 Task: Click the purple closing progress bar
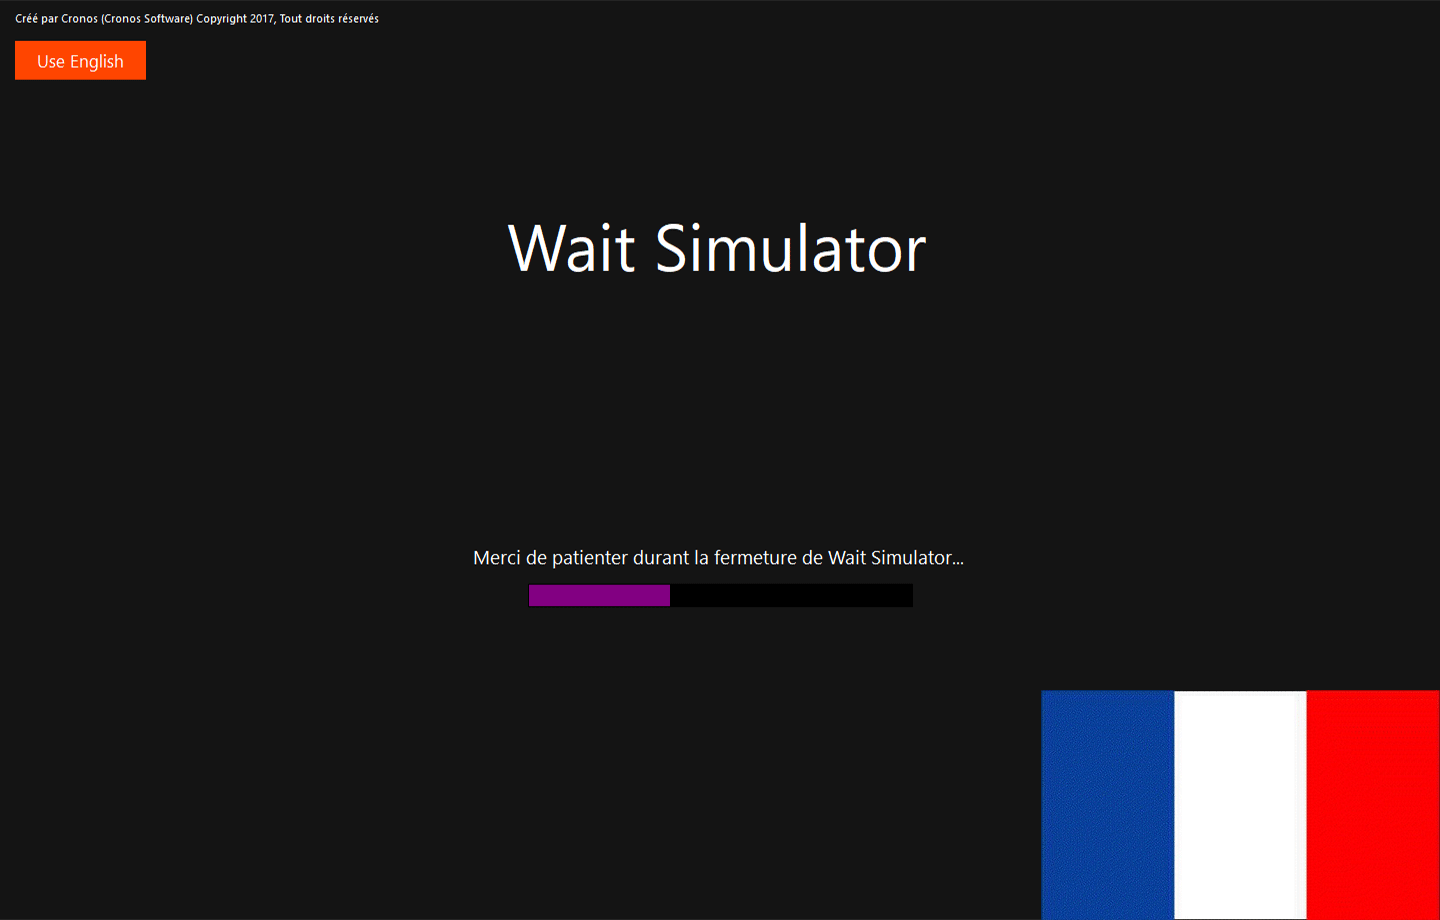pyautogui.click(x=720, y=596)
